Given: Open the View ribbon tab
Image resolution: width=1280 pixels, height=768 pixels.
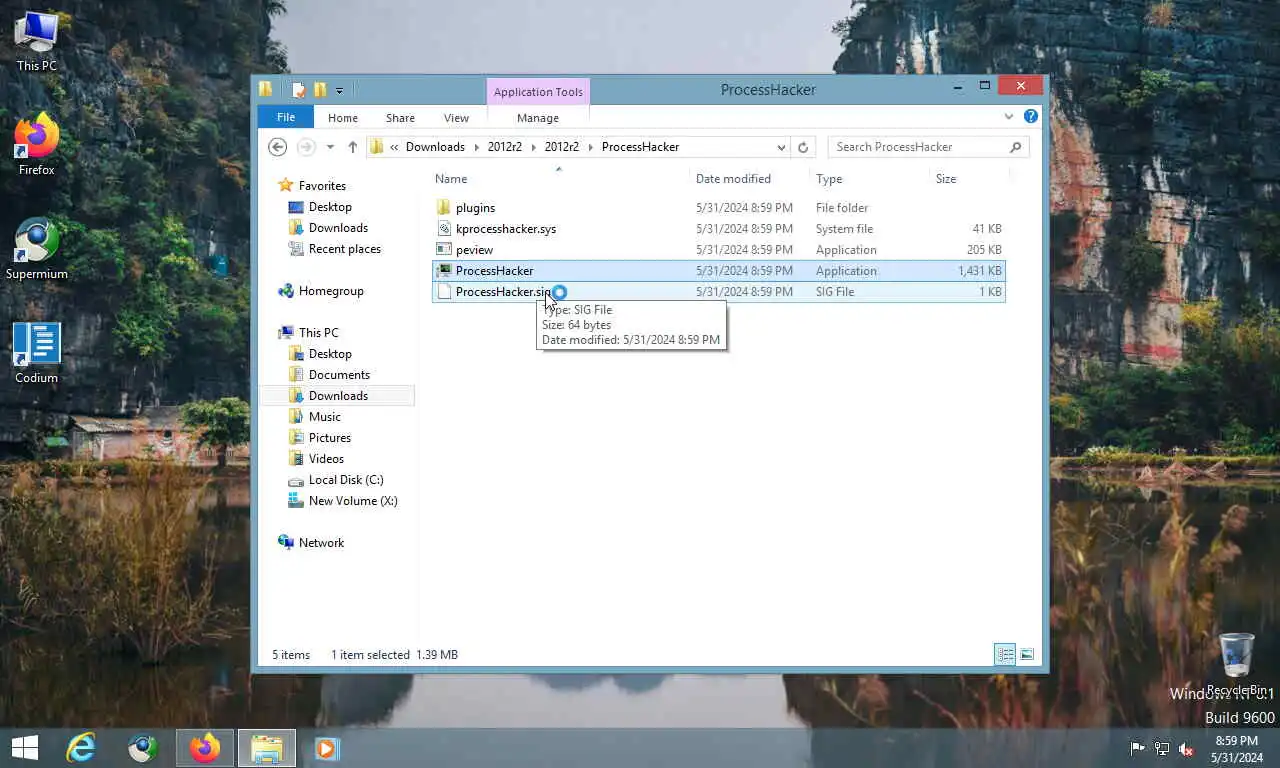Looking at the screenshot, I should pyautogui.click(x=456, y=118).
